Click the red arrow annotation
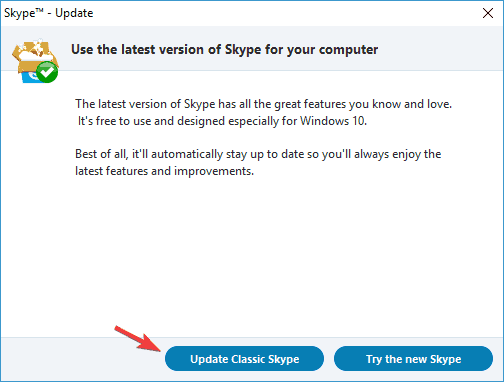 (x=137, y=338)
